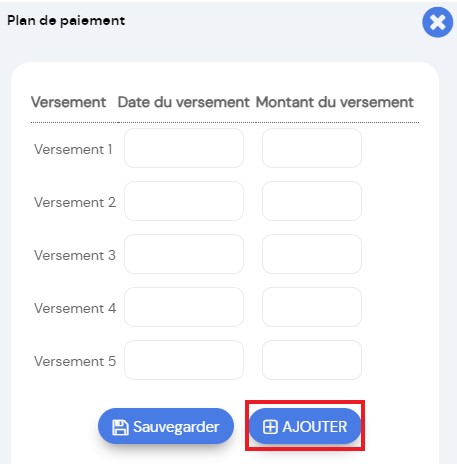Save the payment plan with Sauvegarder
Screen dimensions: 457x464
(x=166, y=426)
